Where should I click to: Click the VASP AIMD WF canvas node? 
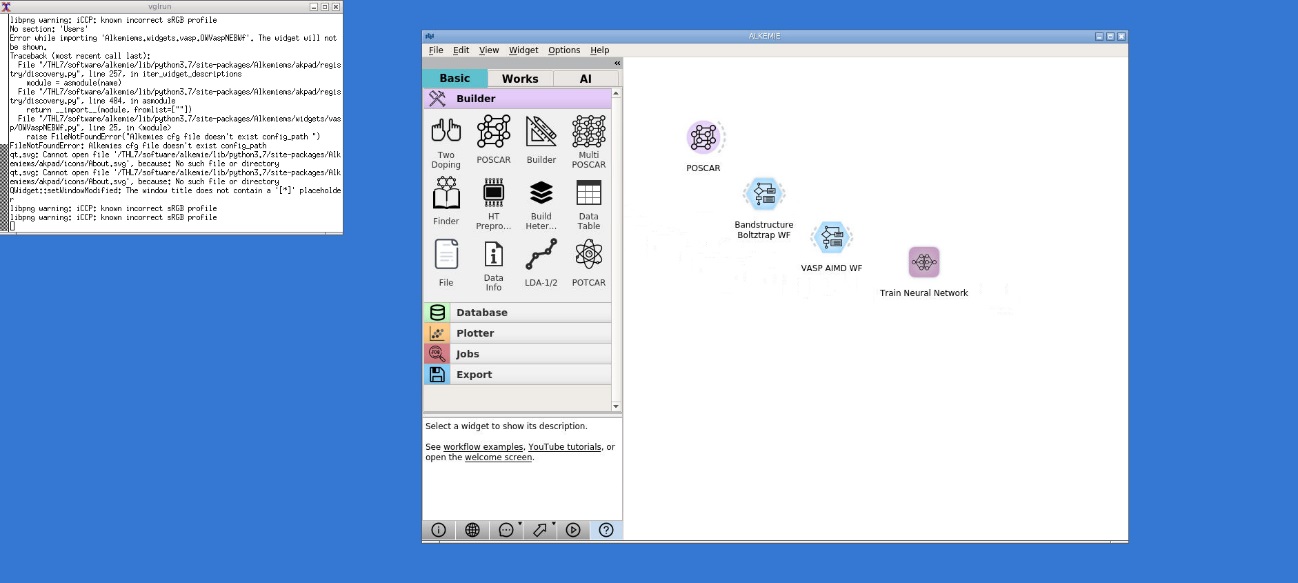point(831,238)
